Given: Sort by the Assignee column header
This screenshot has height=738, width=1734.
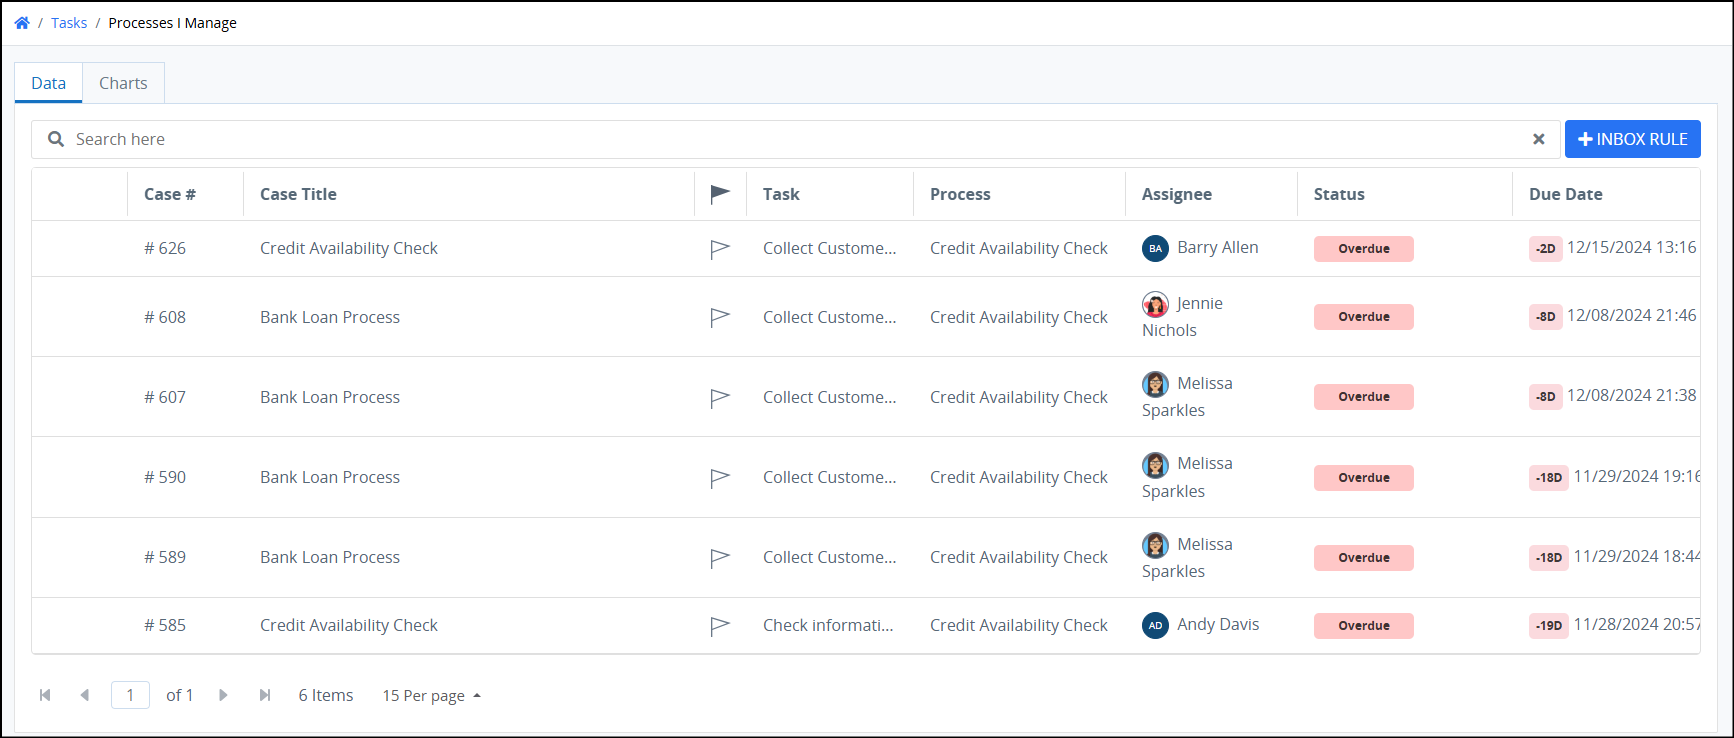Looking at the screenshot, I should coord(1177,194).
